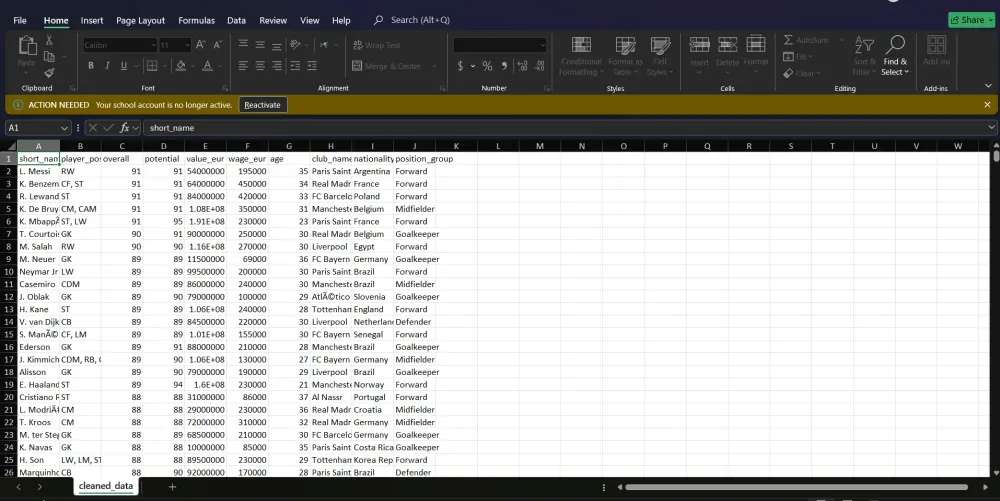This screenshot has height=501, width=1000.
Task: Click the Copy icon
Action: 49,56
